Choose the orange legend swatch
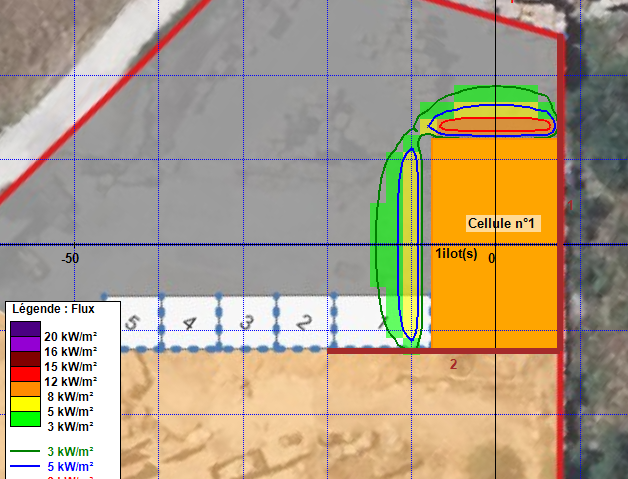Viewport: 628px width, 479px height. pos(26,389)
